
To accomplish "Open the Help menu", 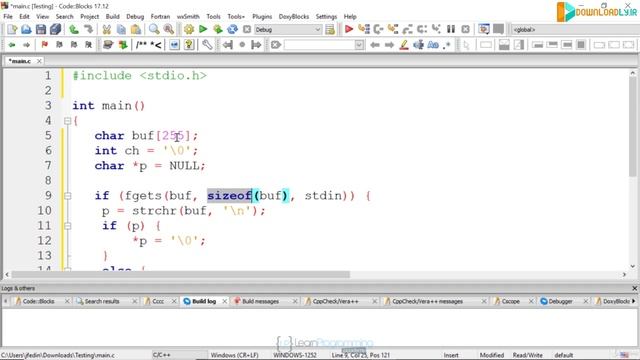I will pyautogui.click(x=350, y=17).
